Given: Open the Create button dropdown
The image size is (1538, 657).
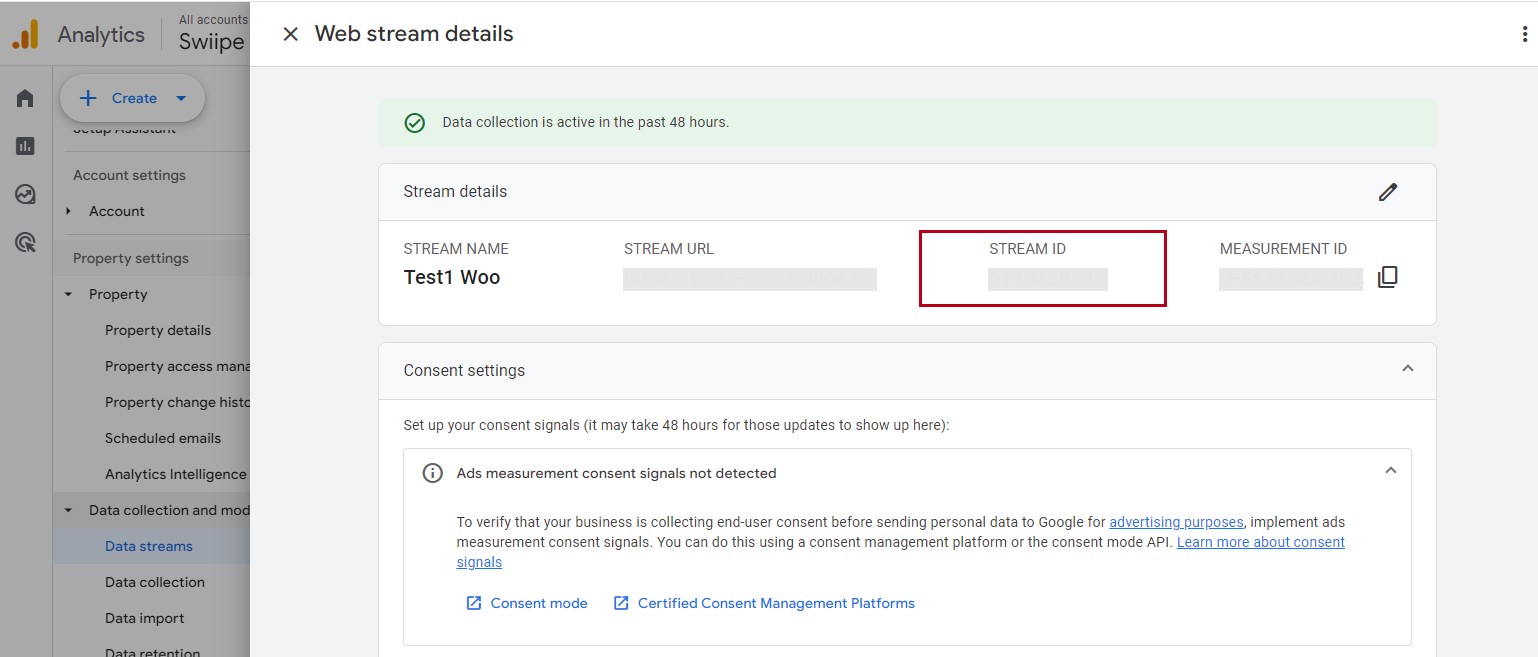Looking at the screenshot, I should 181,98.
